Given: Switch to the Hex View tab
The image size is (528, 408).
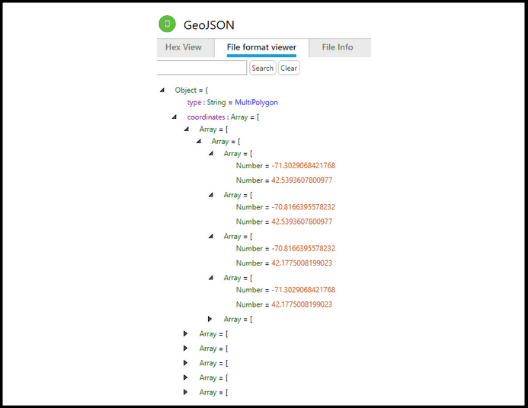Looking at the screenshot, I should pos(184,47).
